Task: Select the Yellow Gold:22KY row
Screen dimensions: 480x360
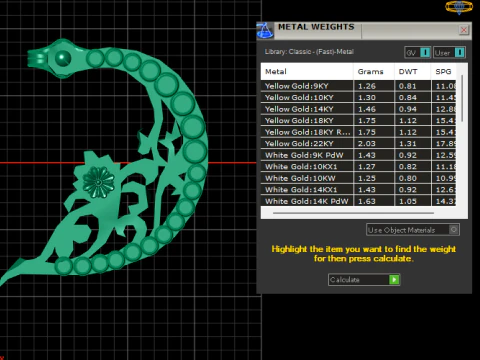Action: 358,144
